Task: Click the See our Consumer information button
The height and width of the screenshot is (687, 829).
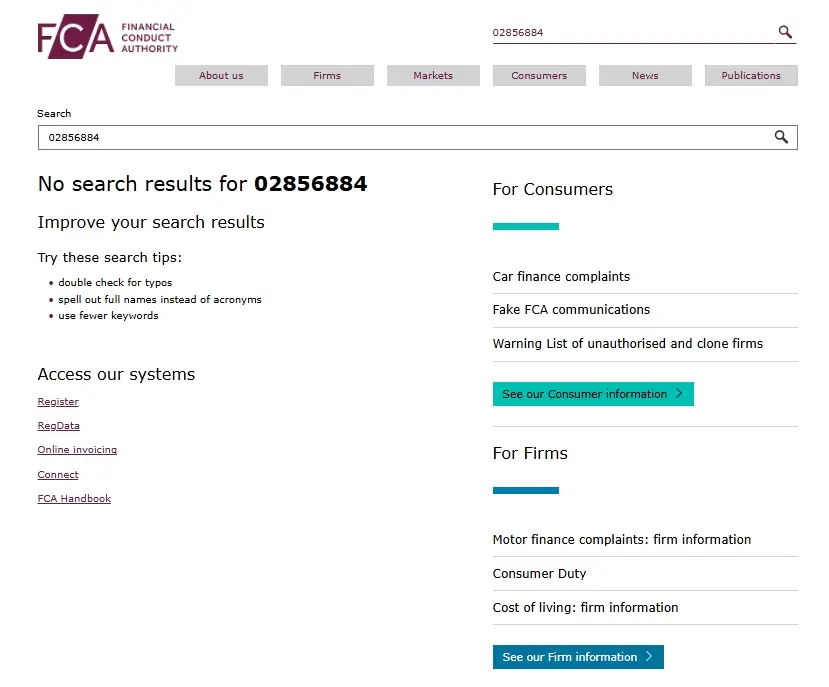Action: (593, 394)
